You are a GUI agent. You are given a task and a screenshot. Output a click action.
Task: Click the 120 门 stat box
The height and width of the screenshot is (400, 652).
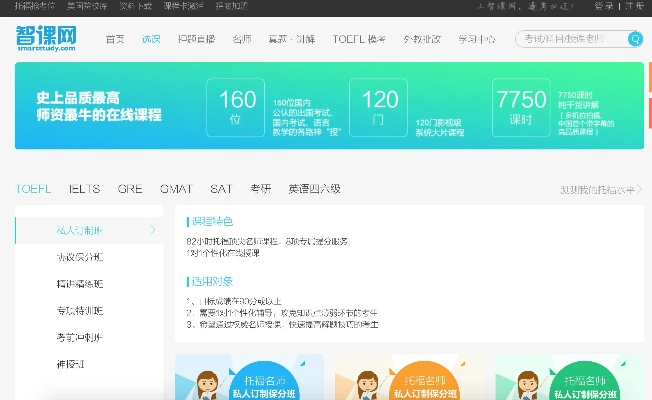pos(378,107)
